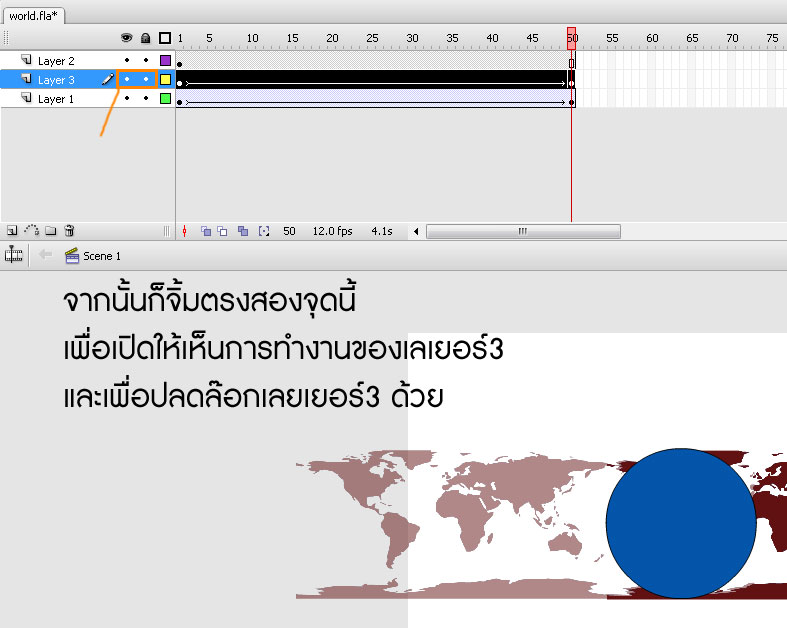Image resolution: width=787 pixels, height=628 pixels.
Task: Enable Onion Skin
Action: [206, 231]
